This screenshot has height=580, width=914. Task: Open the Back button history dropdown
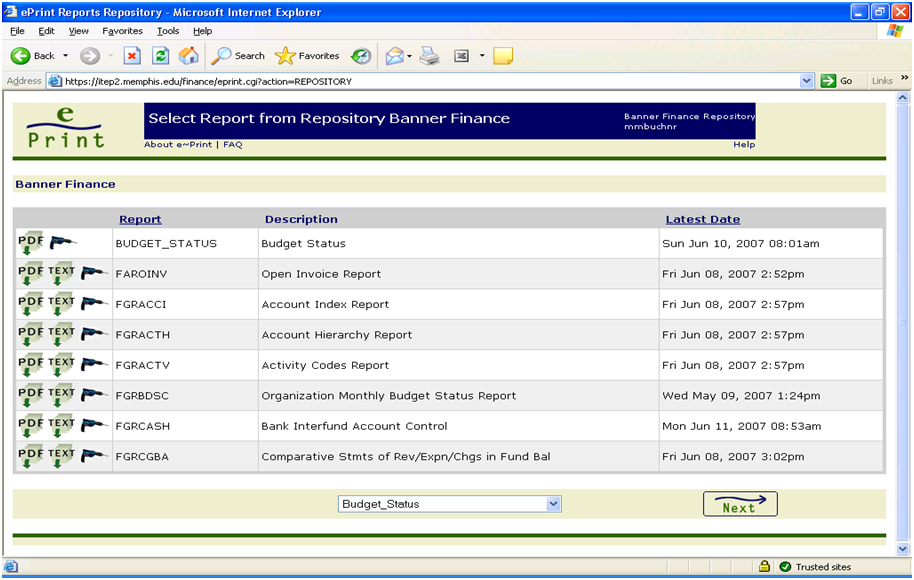pos(66,56)
